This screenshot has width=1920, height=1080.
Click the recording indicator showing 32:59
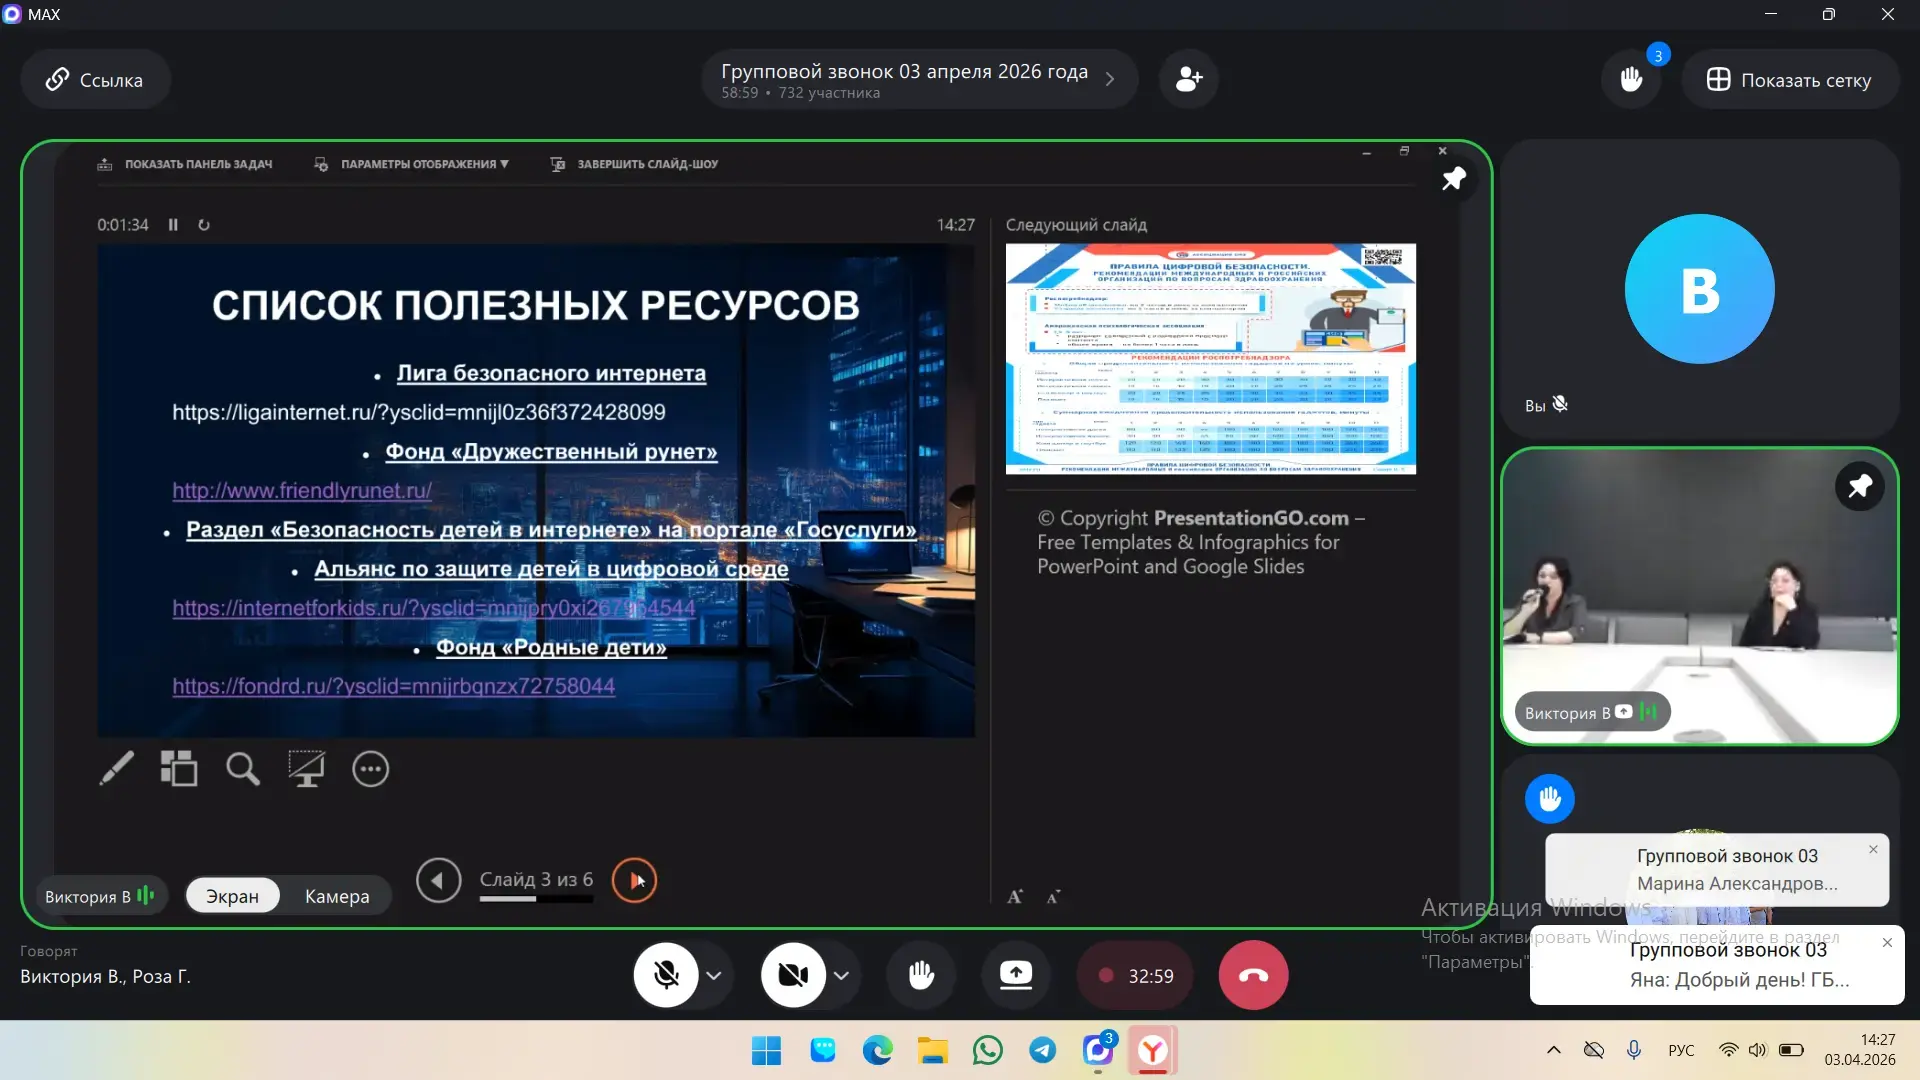coord(1135,975)
